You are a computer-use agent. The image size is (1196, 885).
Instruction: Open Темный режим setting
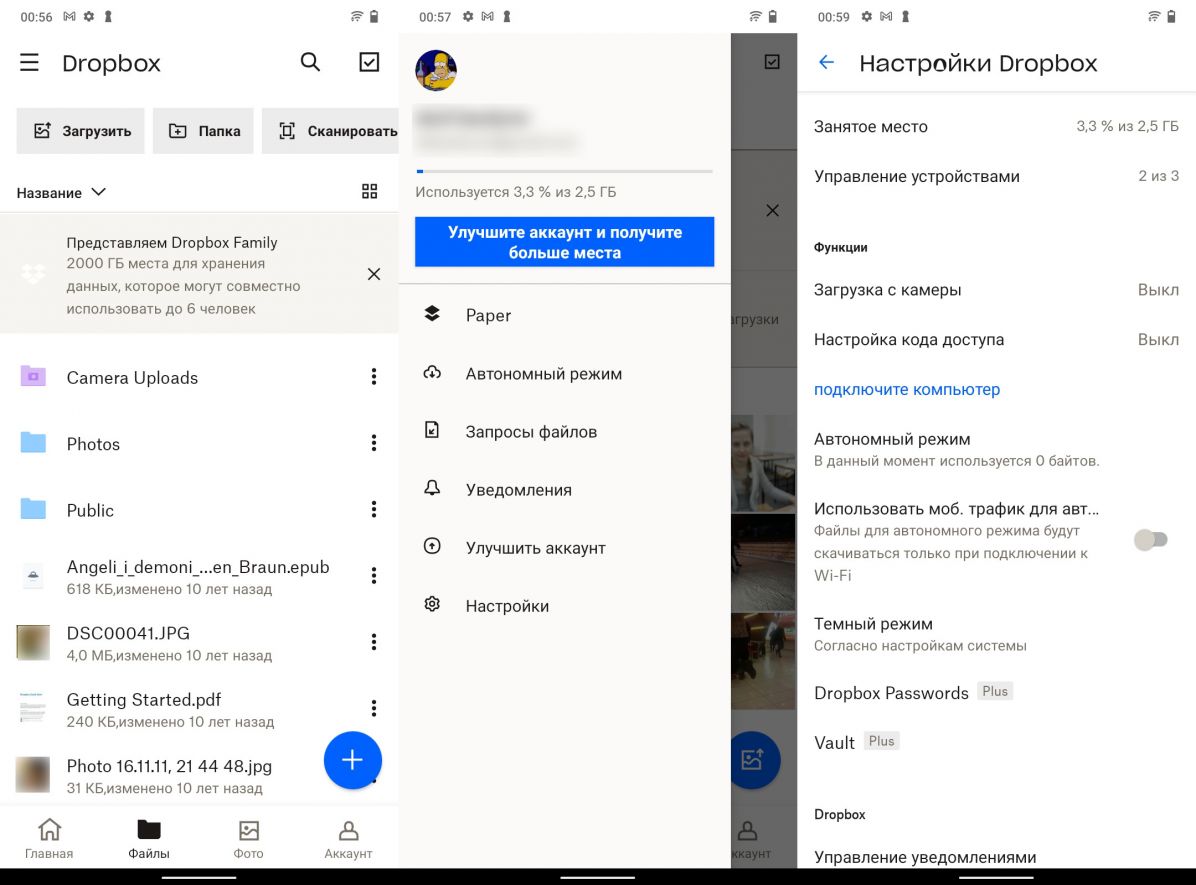(x=996, y=634)
